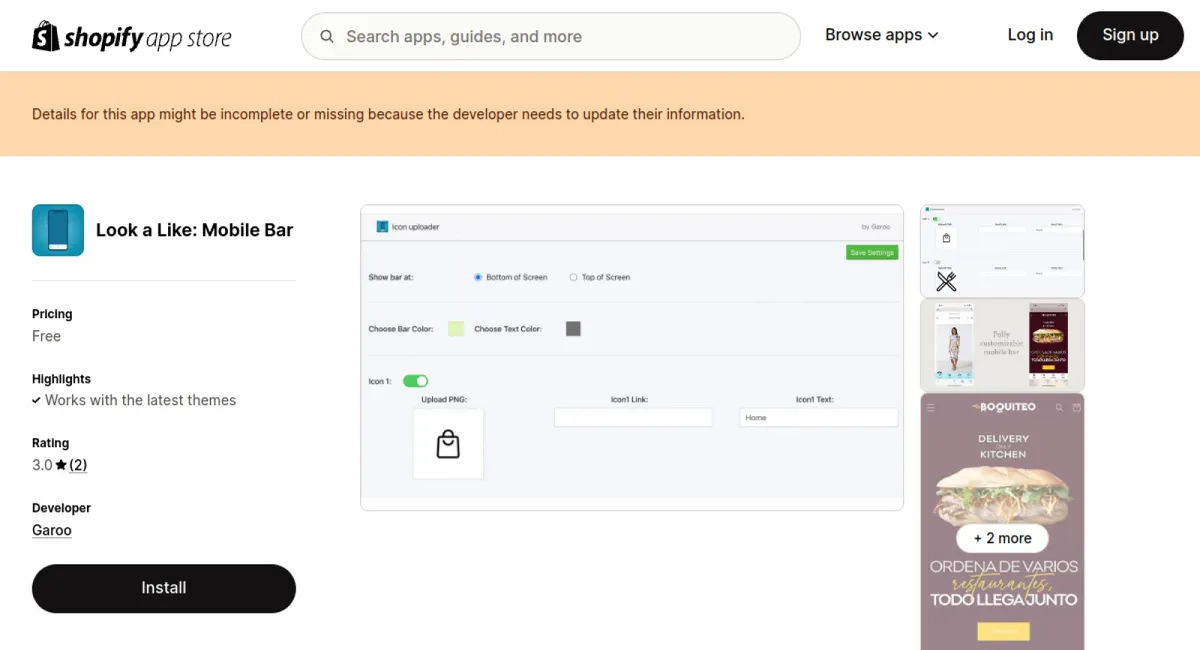Click the star rating icon
The width and height of the screenshot is (1200, 650).
coord(61,465)
